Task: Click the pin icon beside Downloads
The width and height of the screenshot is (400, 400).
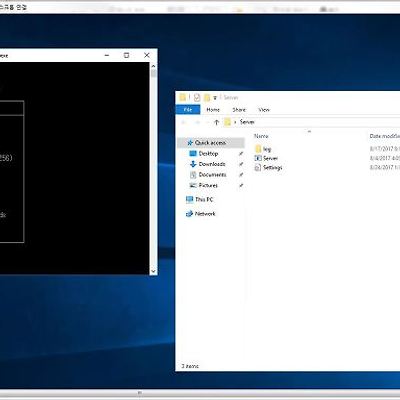Action: pos(241,164)
